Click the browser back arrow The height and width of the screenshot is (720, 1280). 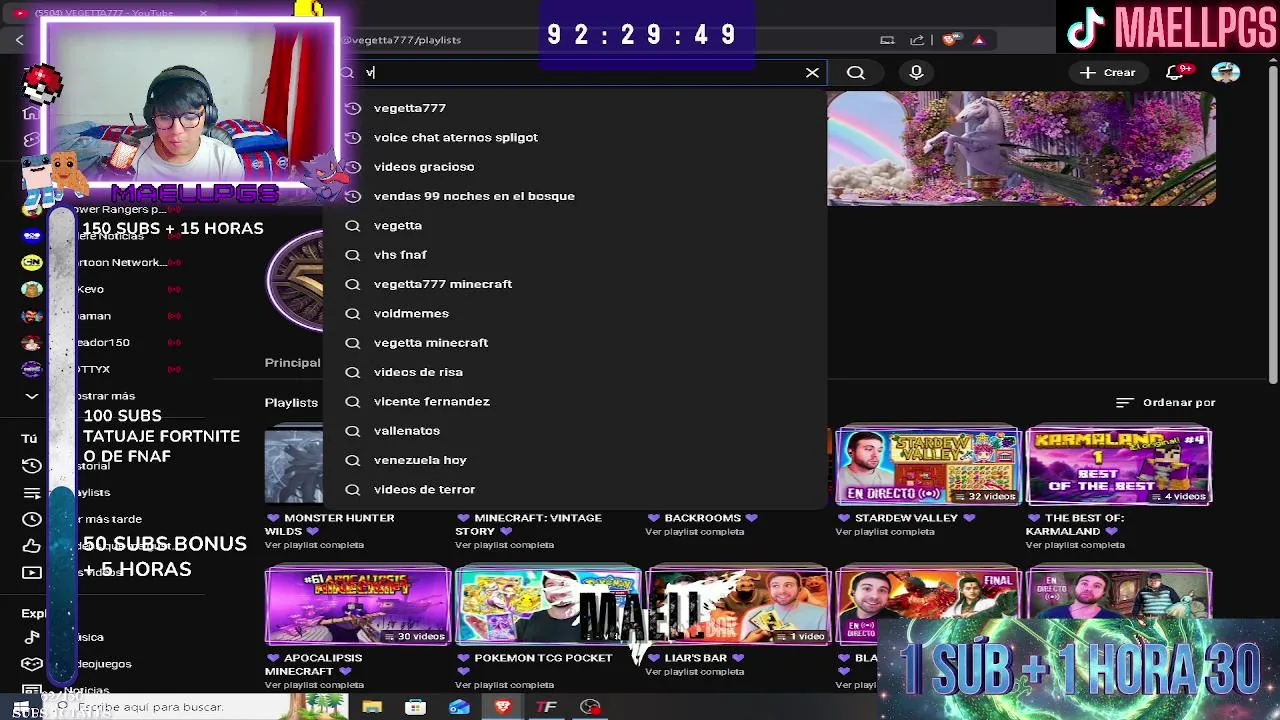click(19, 40)
